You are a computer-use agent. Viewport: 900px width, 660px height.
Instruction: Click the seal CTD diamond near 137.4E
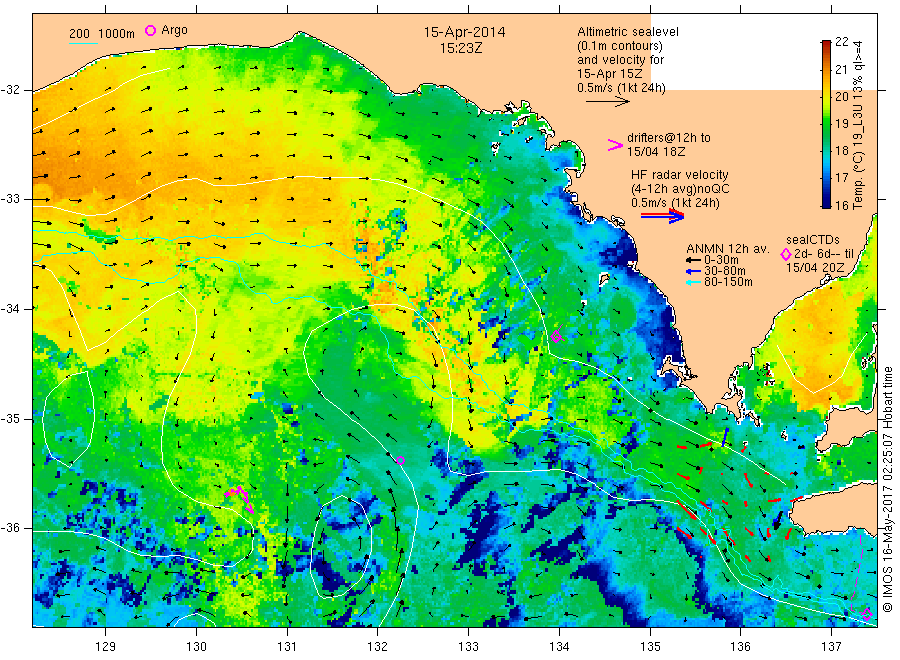867,615
